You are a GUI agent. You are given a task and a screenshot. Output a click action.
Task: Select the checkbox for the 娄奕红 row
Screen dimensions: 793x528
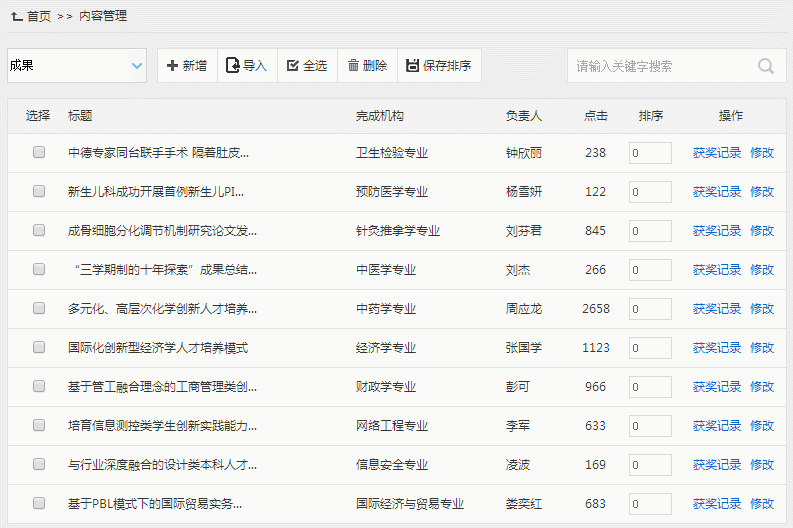click(39, 504)
